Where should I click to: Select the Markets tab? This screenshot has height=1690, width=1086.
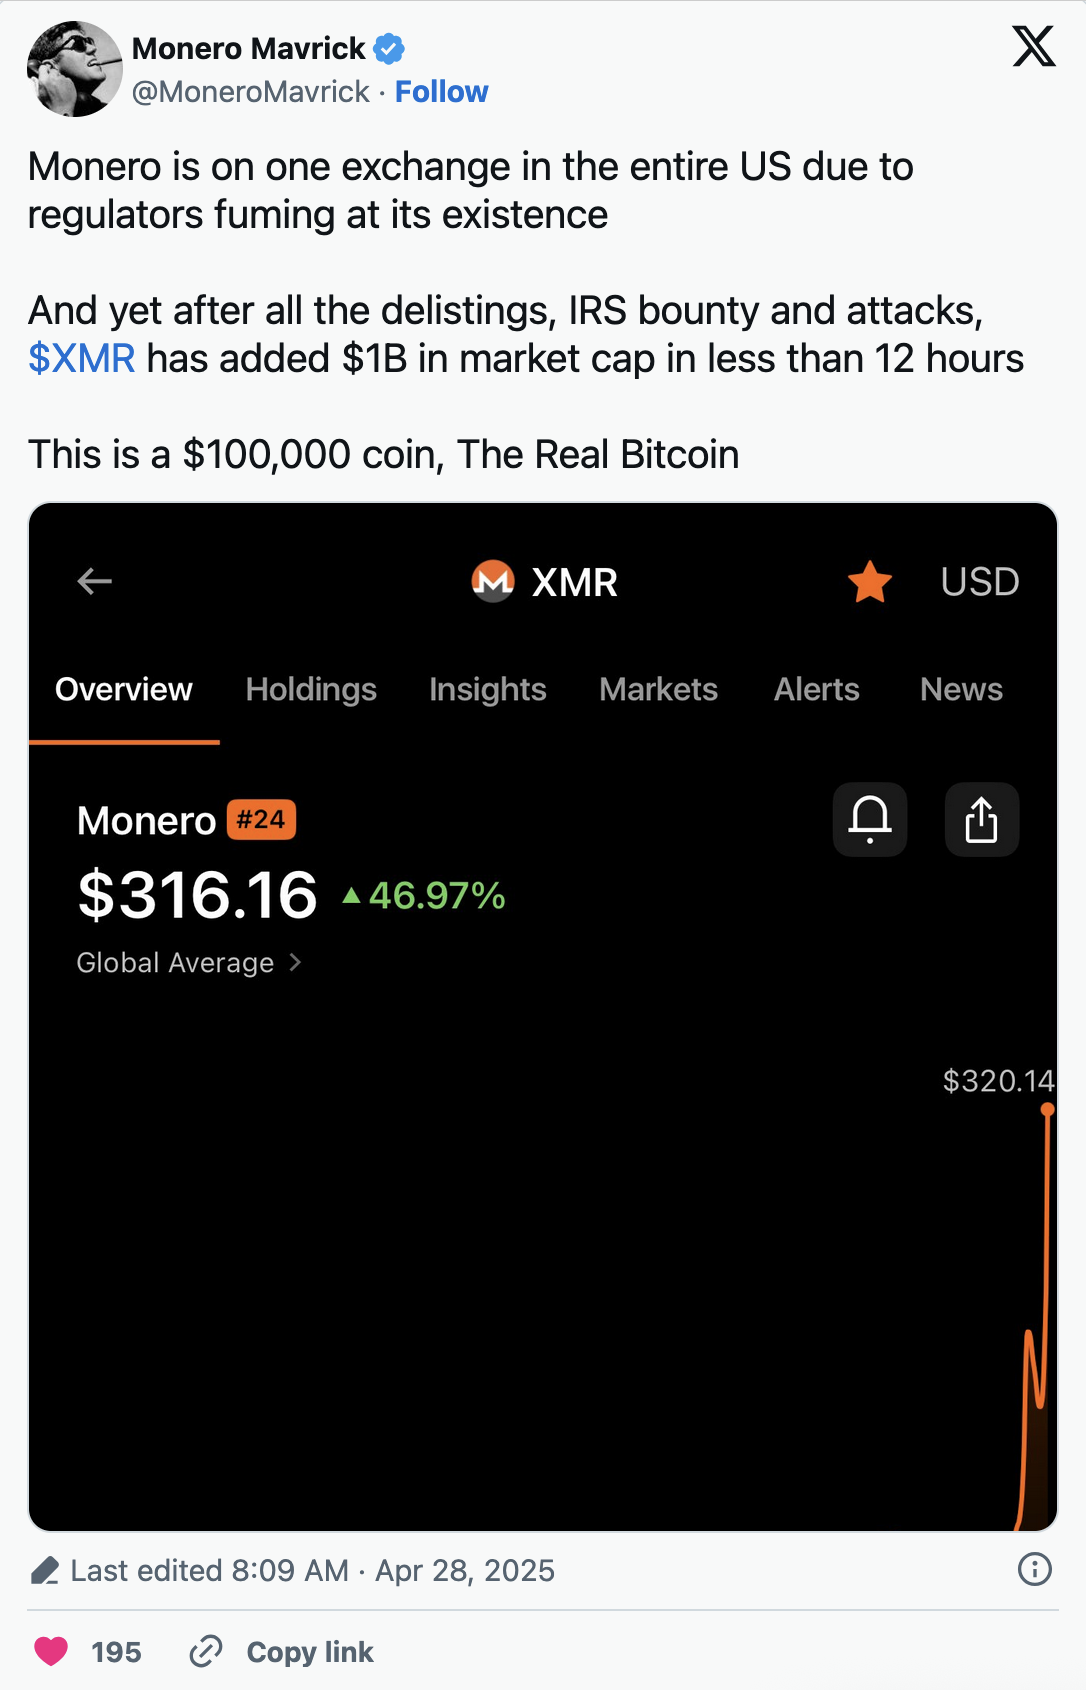click(658, 689)
